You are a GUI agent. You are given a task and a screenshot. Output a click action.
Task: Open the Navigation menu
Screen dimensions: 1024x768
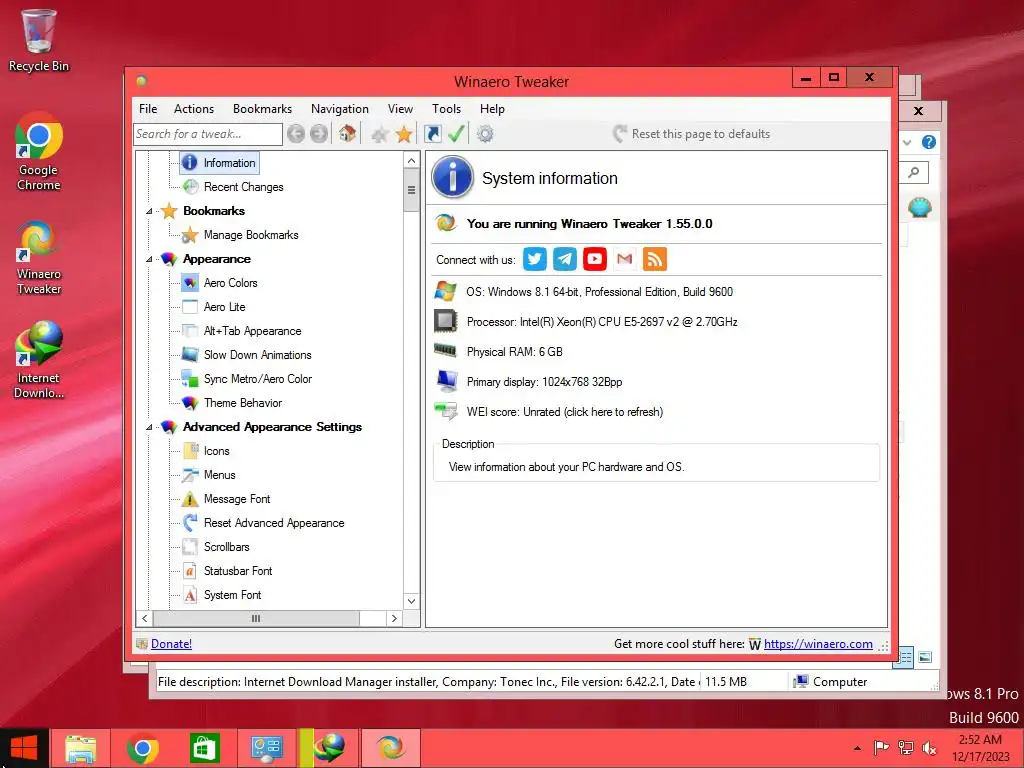pyautogui.click(x=340, y=109)
